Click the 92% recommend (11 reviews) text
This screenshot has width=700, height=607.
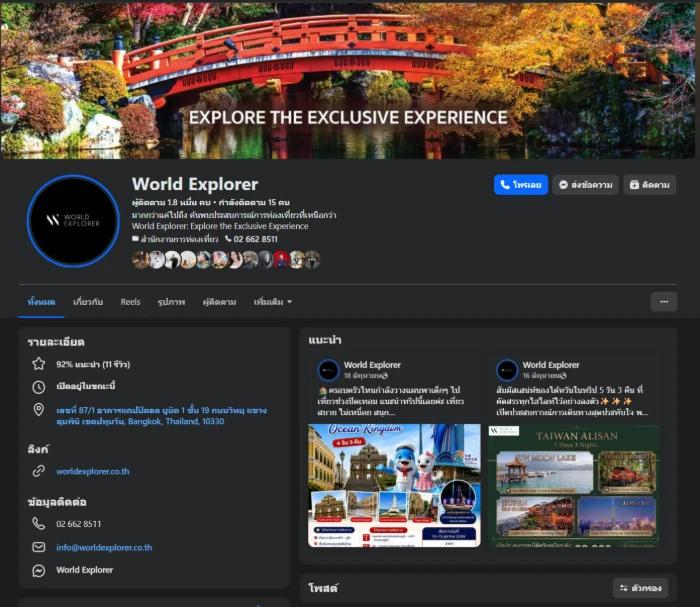tap(93, 364)
